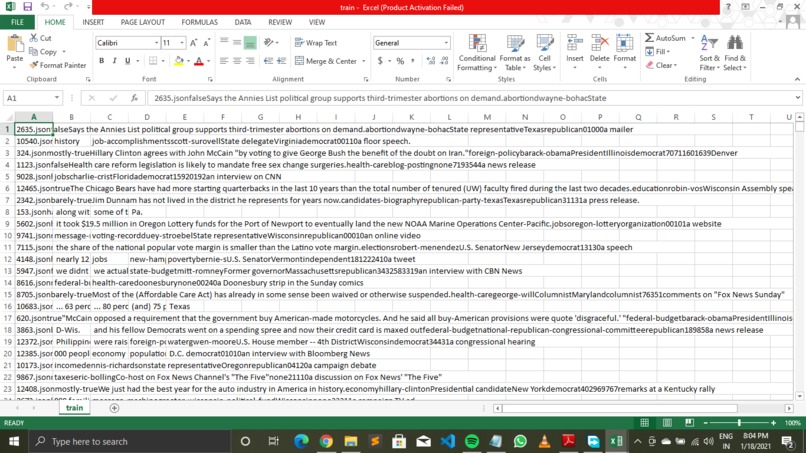
Task: Open the FILE tab
Action: 17,22
